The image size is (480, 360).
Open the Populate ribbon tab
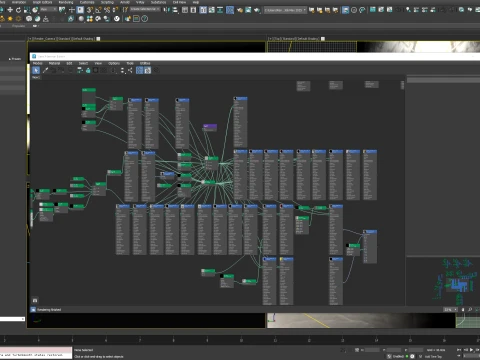tap(18, 26)
